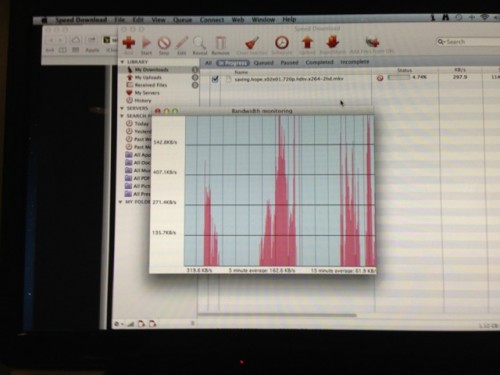This screenshot has width=500, height=375.
Task: Collapse the LIBRARY sidebar section
Action: coord(122,62)
